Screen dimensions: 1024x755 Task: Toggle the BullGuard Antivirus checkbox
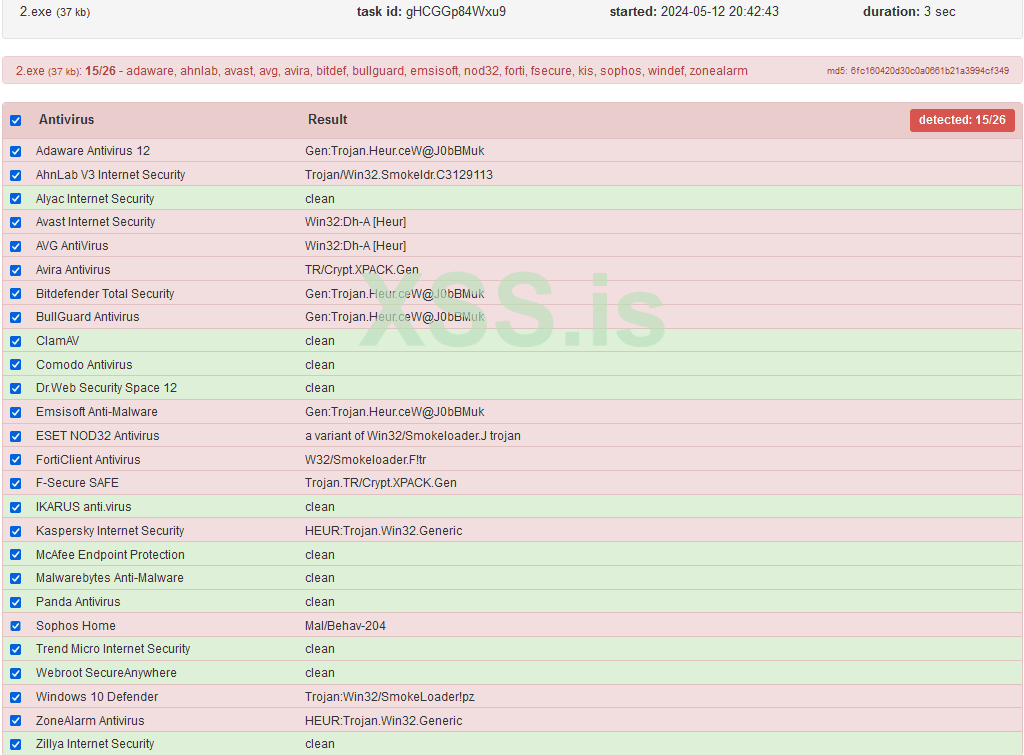[x=16, y=317]
